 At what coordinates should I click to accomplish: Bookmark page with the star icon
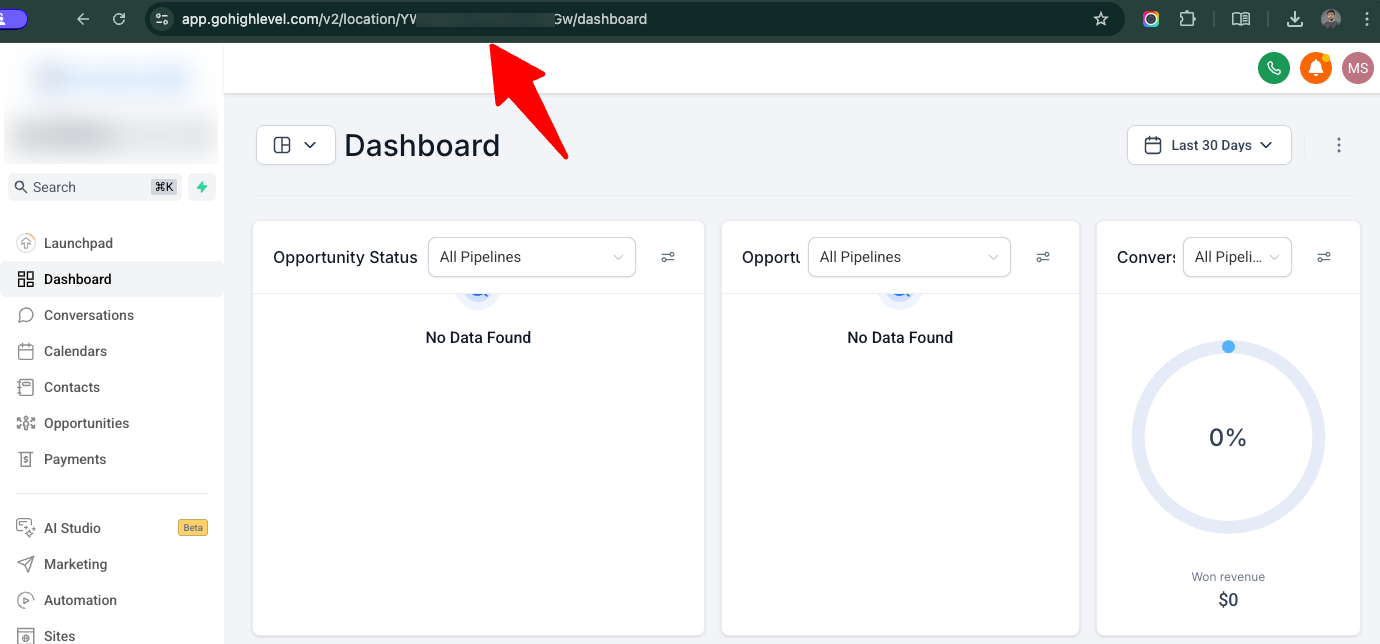[1101, 19]
